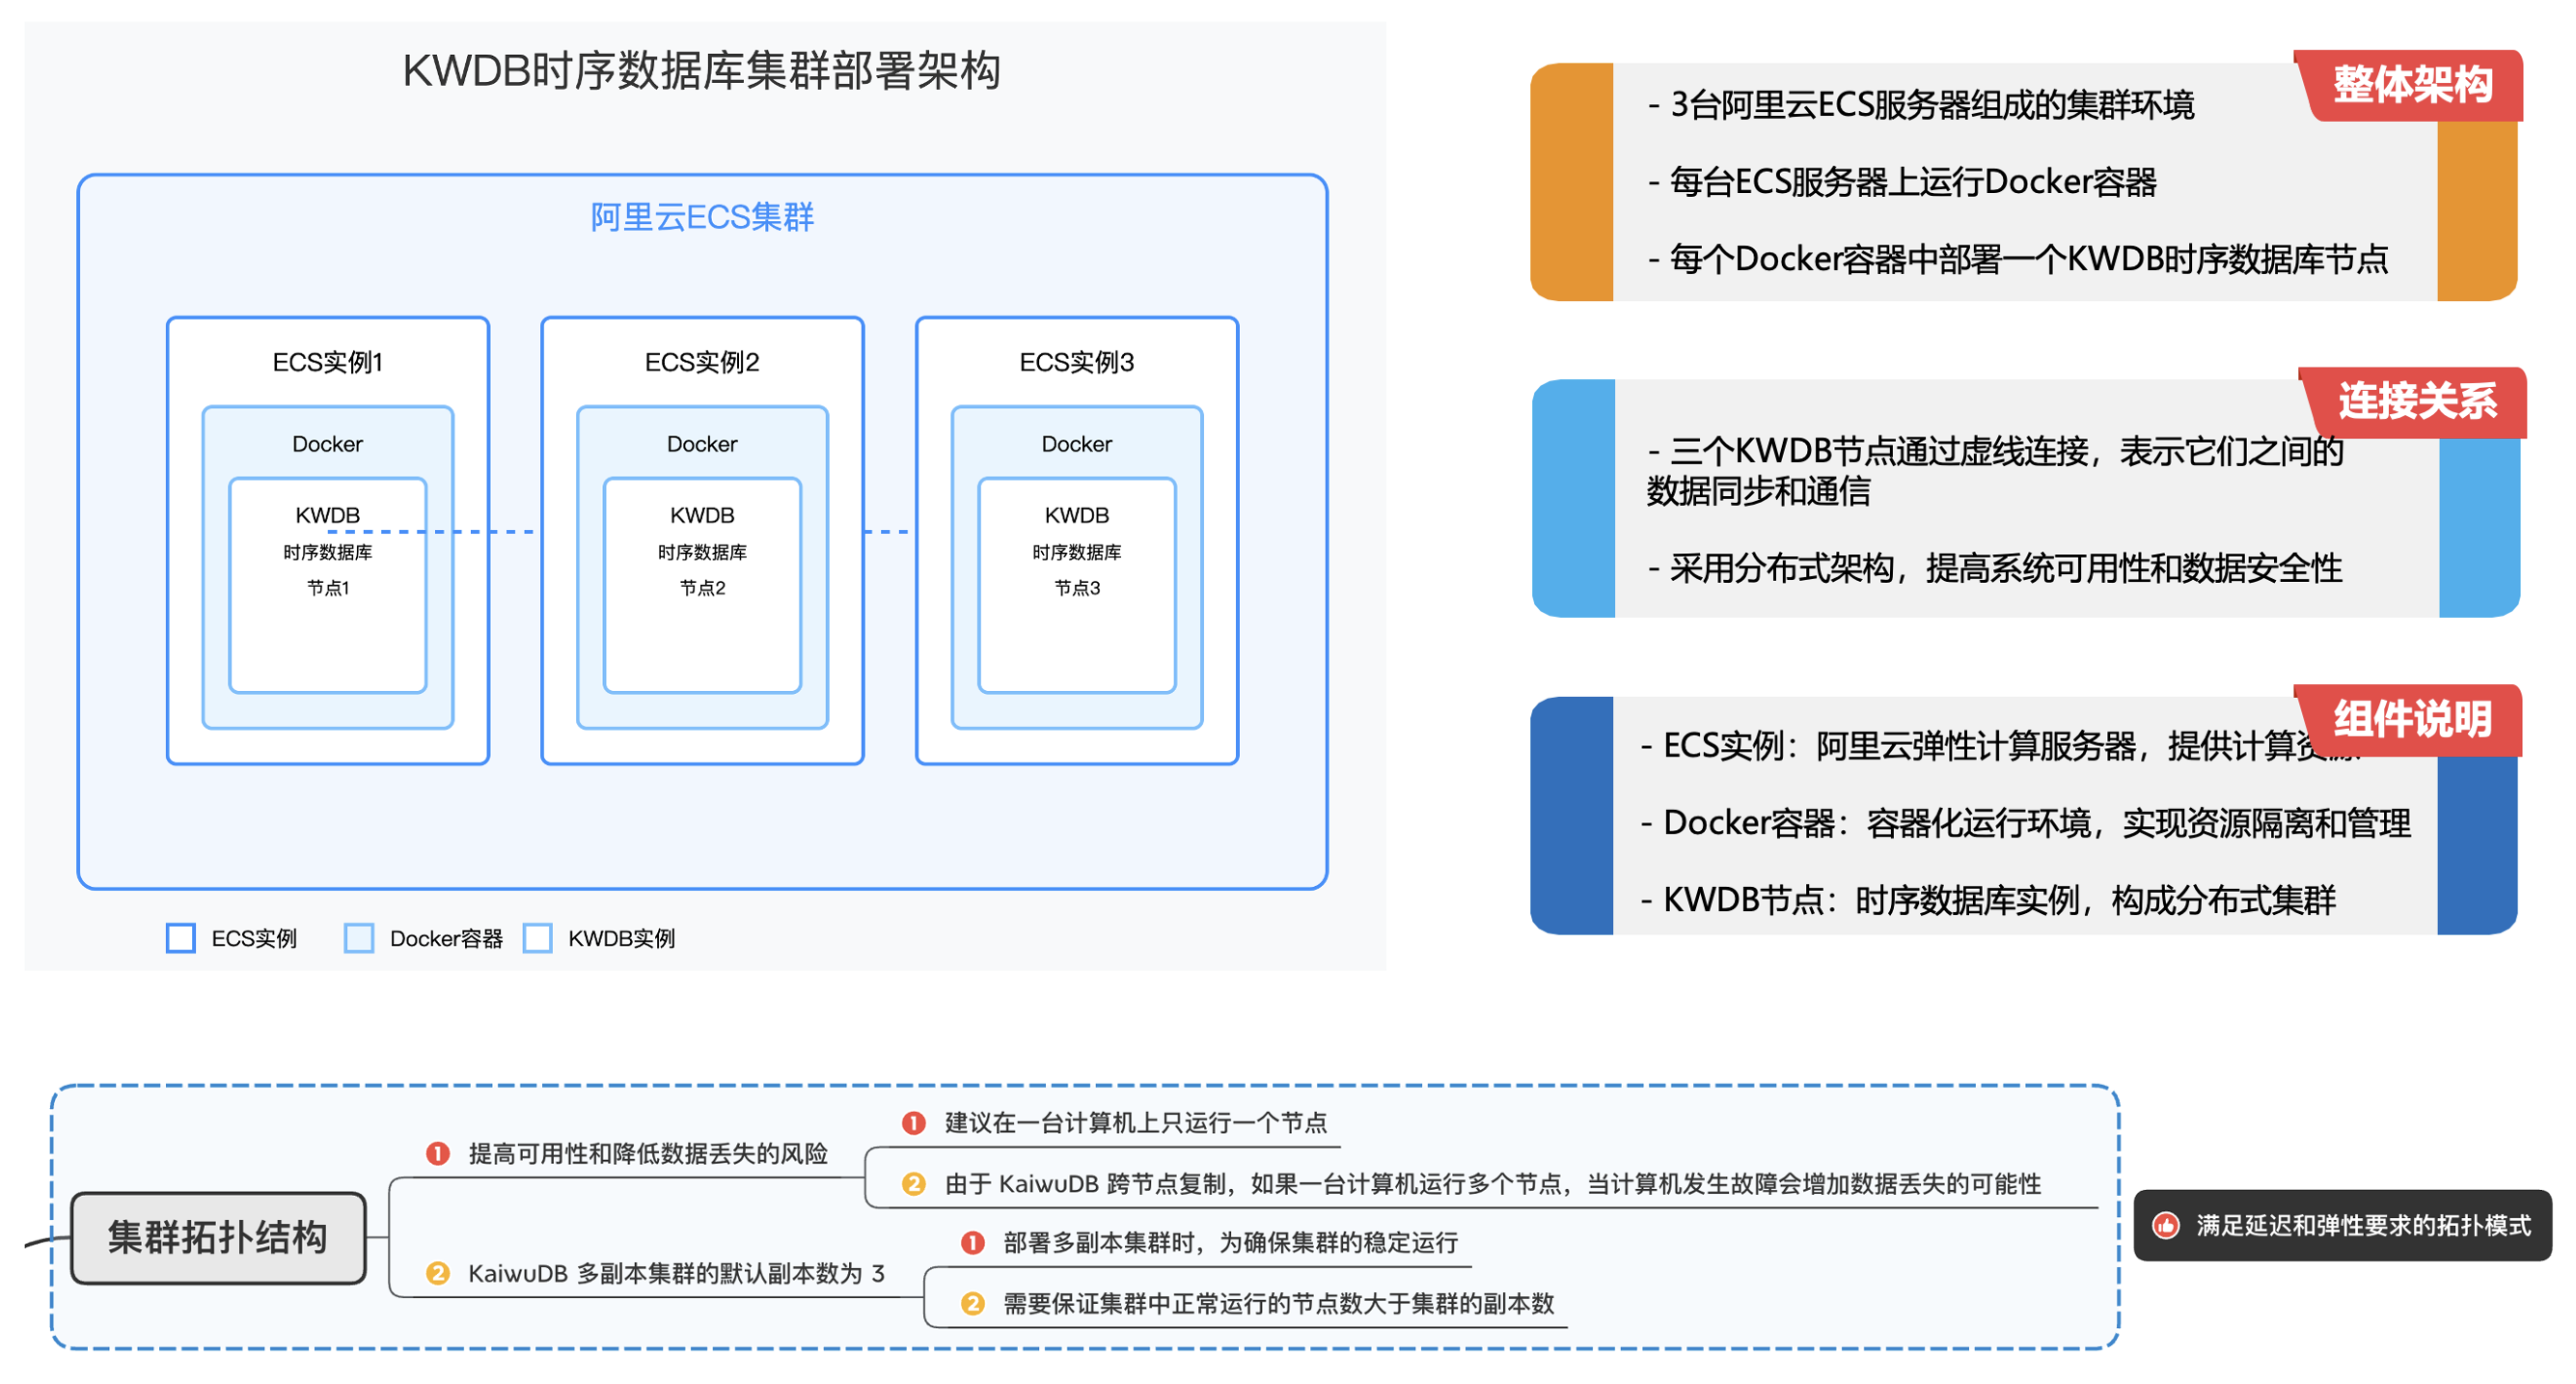Select the 提高可用性和降低数据丢失的风险 branch node
This screenshot has width=2576, height=1384.
(x=648, y=1154)
